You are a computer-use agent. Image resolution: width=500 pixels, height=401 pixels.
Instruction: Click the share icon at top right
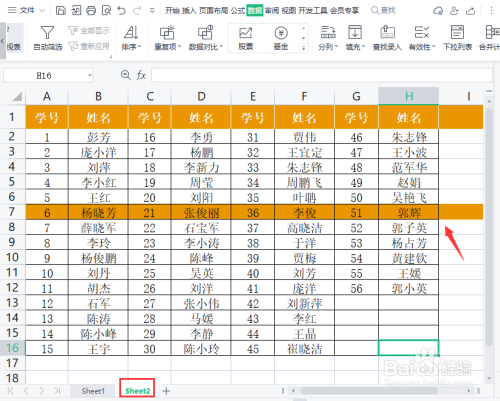[470, 11]
